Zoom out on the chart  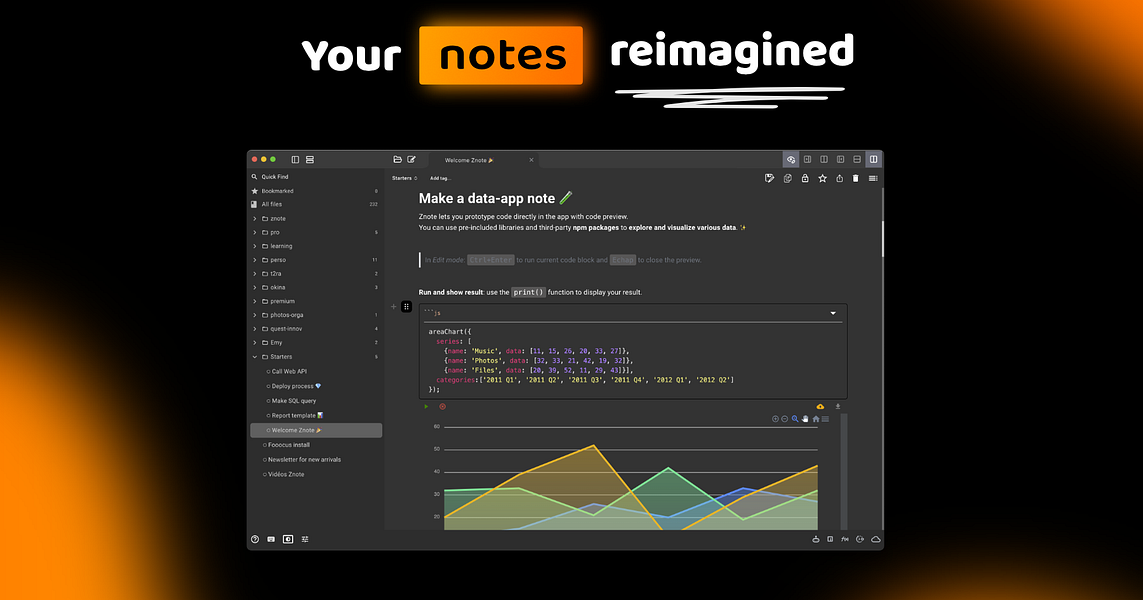coord(785,419)
